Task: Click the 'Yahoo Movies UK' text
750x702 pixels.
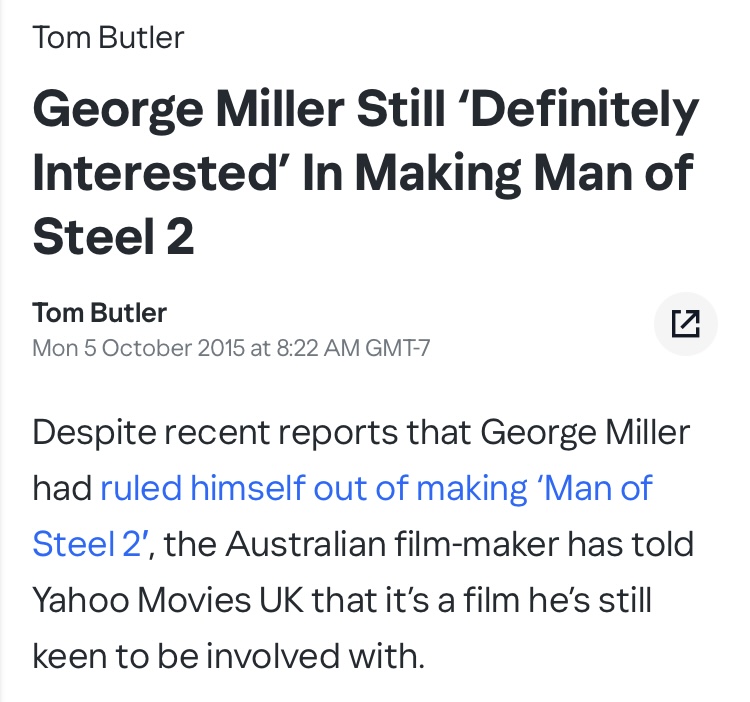Action: (168, 600)
